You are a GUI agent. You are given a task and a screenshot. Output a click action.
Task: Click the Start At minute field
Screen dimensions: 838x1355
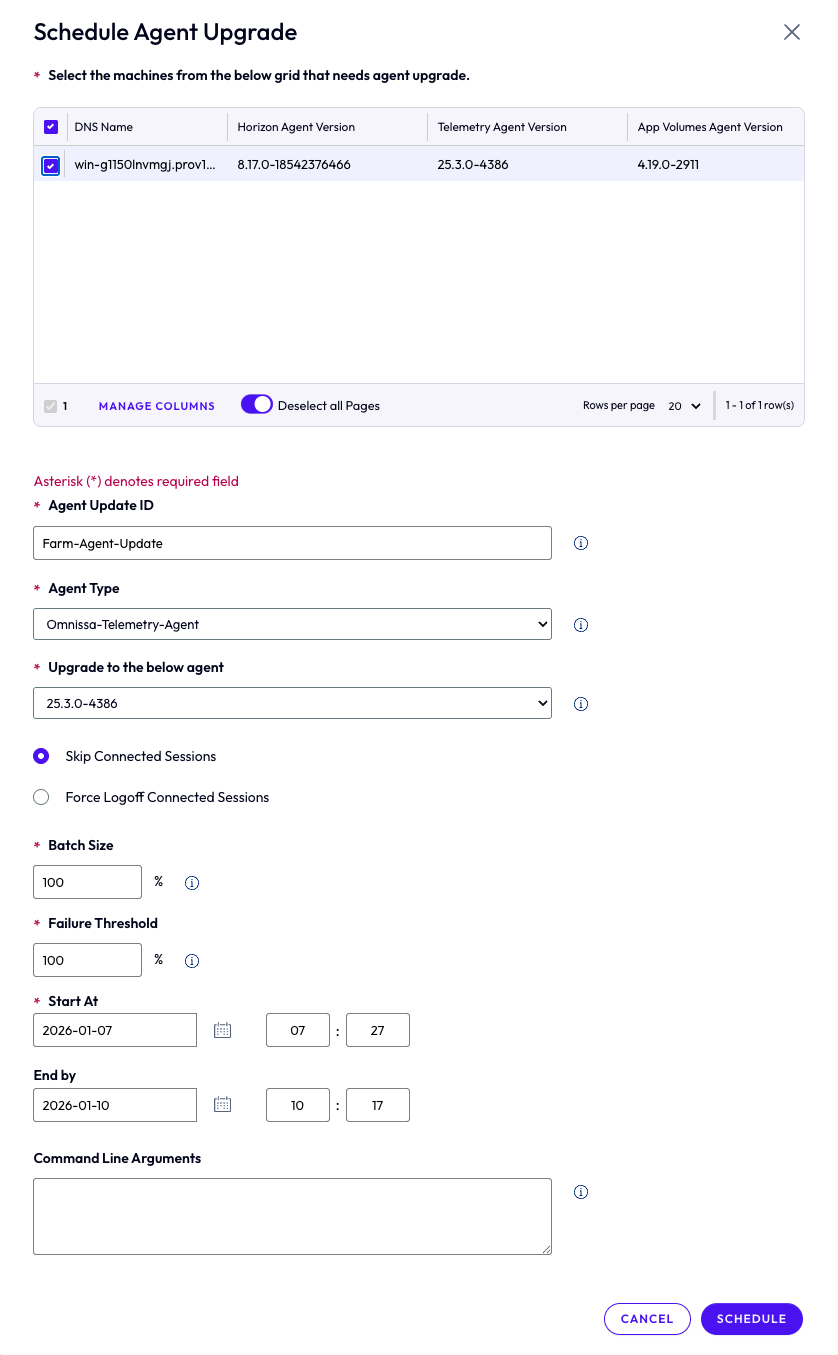pos(378,1030)
